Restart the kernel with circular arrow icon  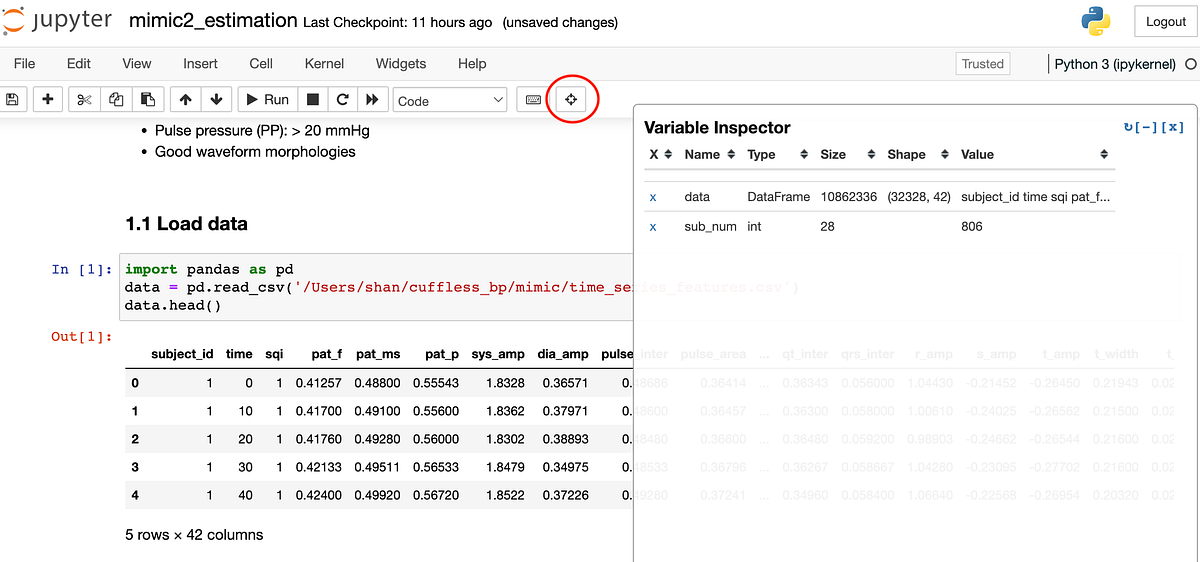(x=342, y=100)
